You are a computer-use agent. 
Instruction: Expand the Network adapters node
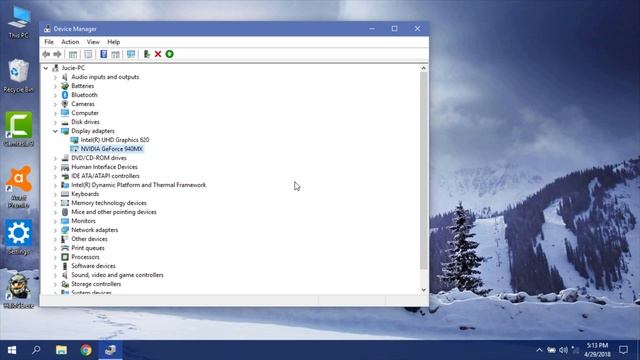tap(55, 230)
